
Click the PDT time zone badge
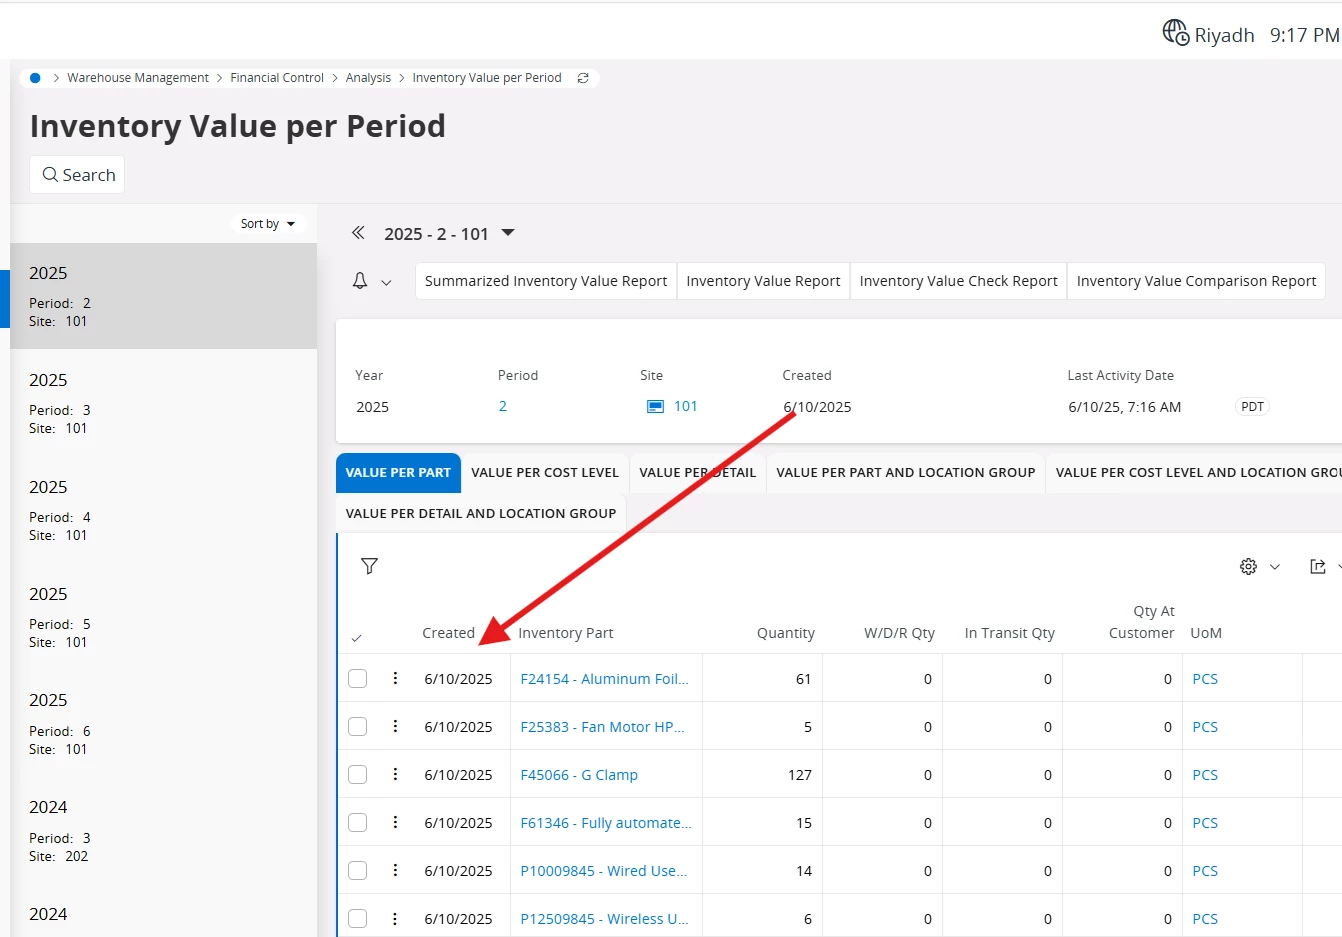(x=1252, y=407)
